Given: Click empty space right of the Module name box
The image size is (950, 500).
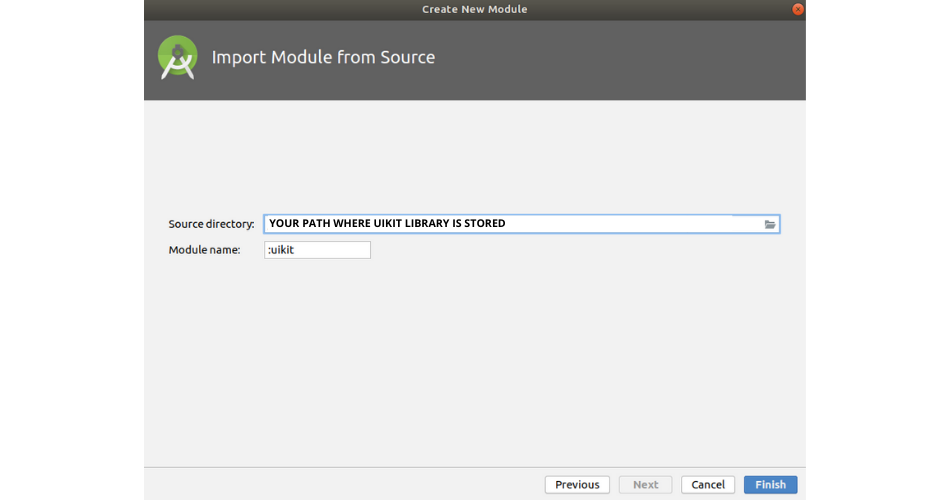Looking at the screenshot, I should pos(576,250).
